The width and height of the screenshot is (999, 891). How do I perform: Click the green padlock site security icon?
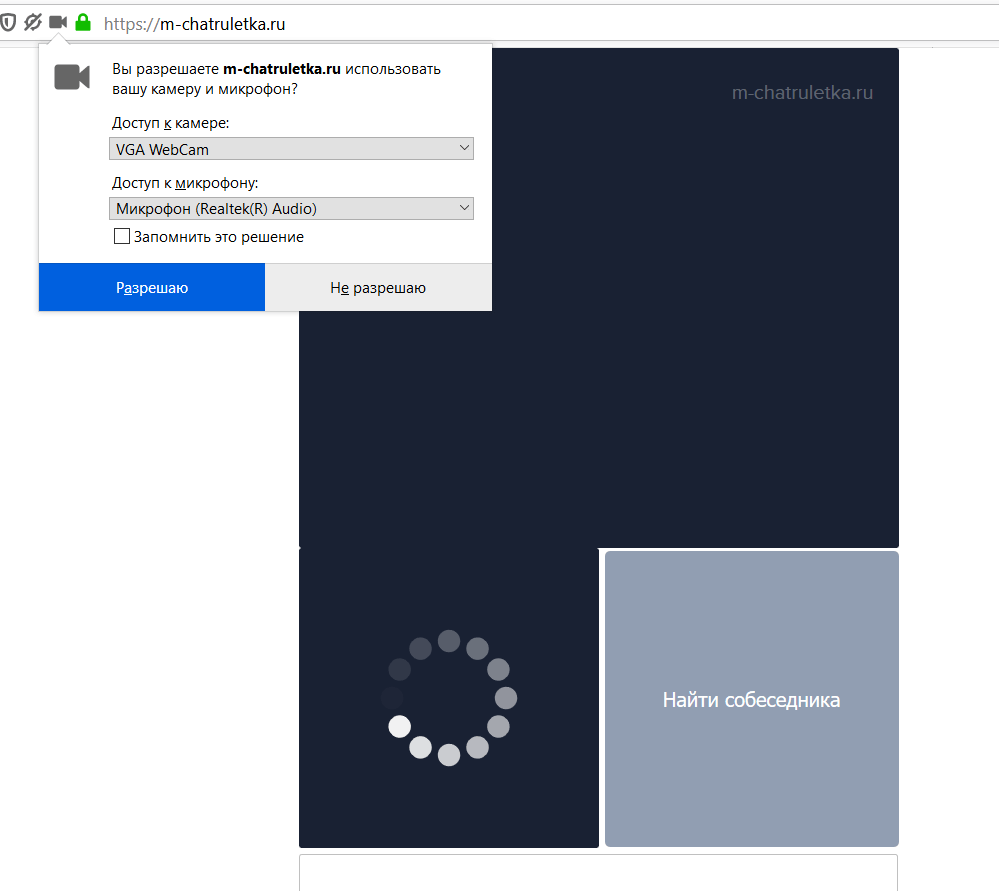83,22
